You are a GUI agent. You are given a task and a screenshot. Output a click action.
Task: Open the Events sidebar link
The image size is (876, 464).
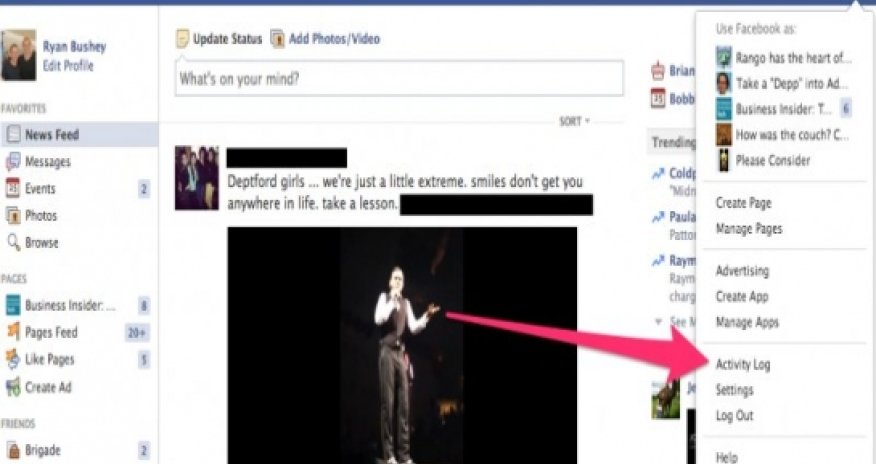40,188
